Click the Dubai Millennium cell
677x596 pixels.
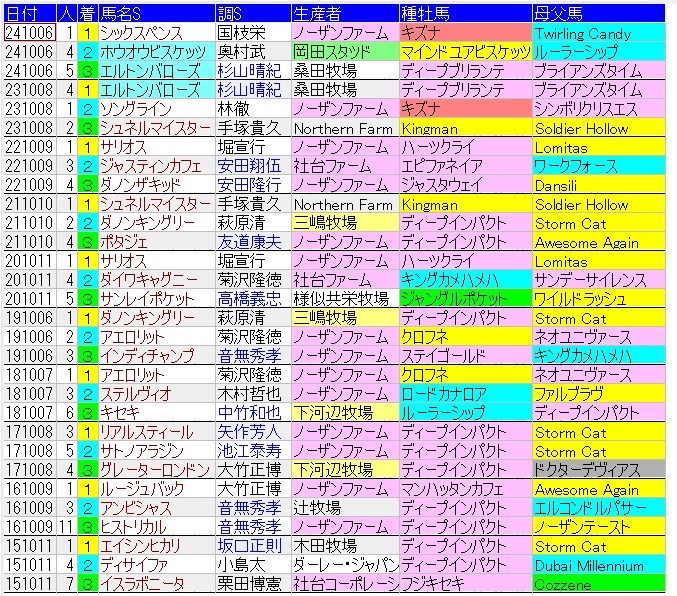coord(596,565)
